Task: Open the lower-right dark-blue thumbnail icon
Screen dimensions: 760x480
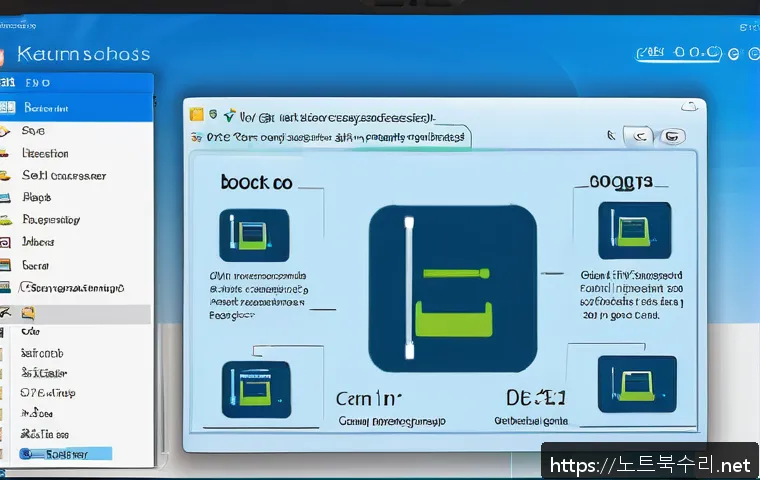Action: click(x=637, y=384)
